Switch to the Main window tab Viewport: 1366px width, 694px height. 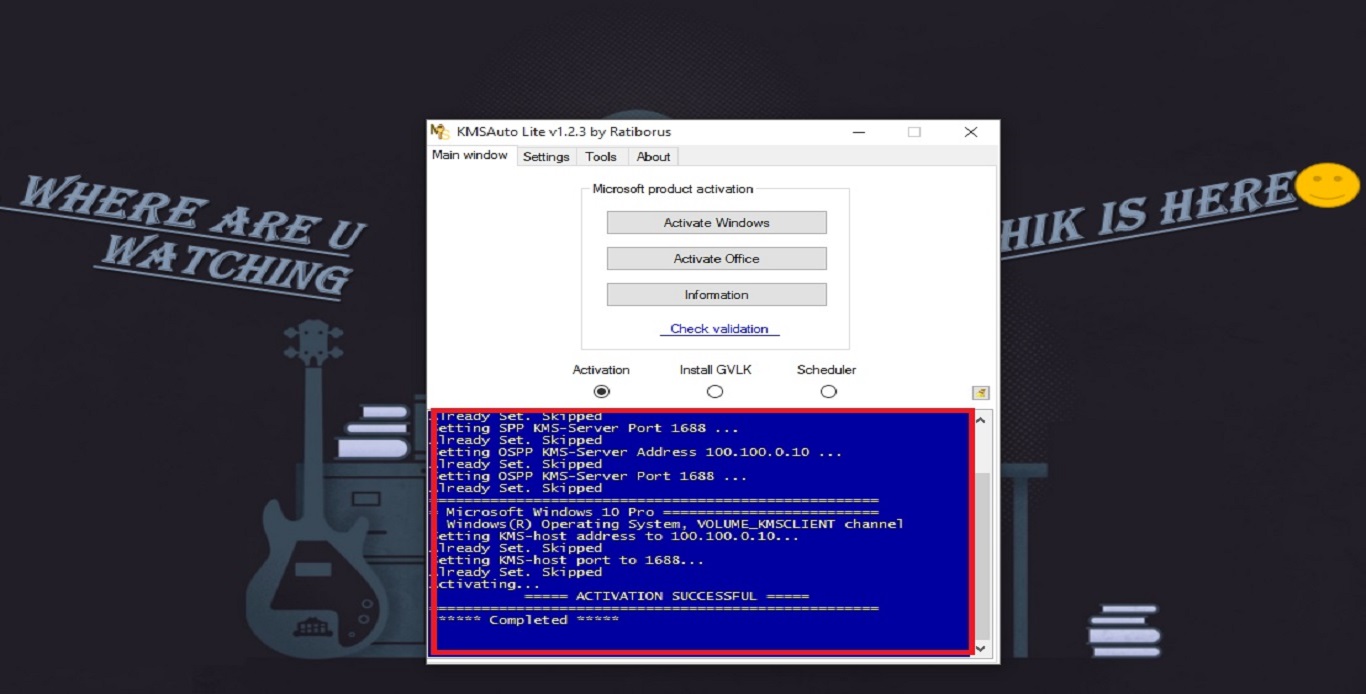click(x=470, y=156)
